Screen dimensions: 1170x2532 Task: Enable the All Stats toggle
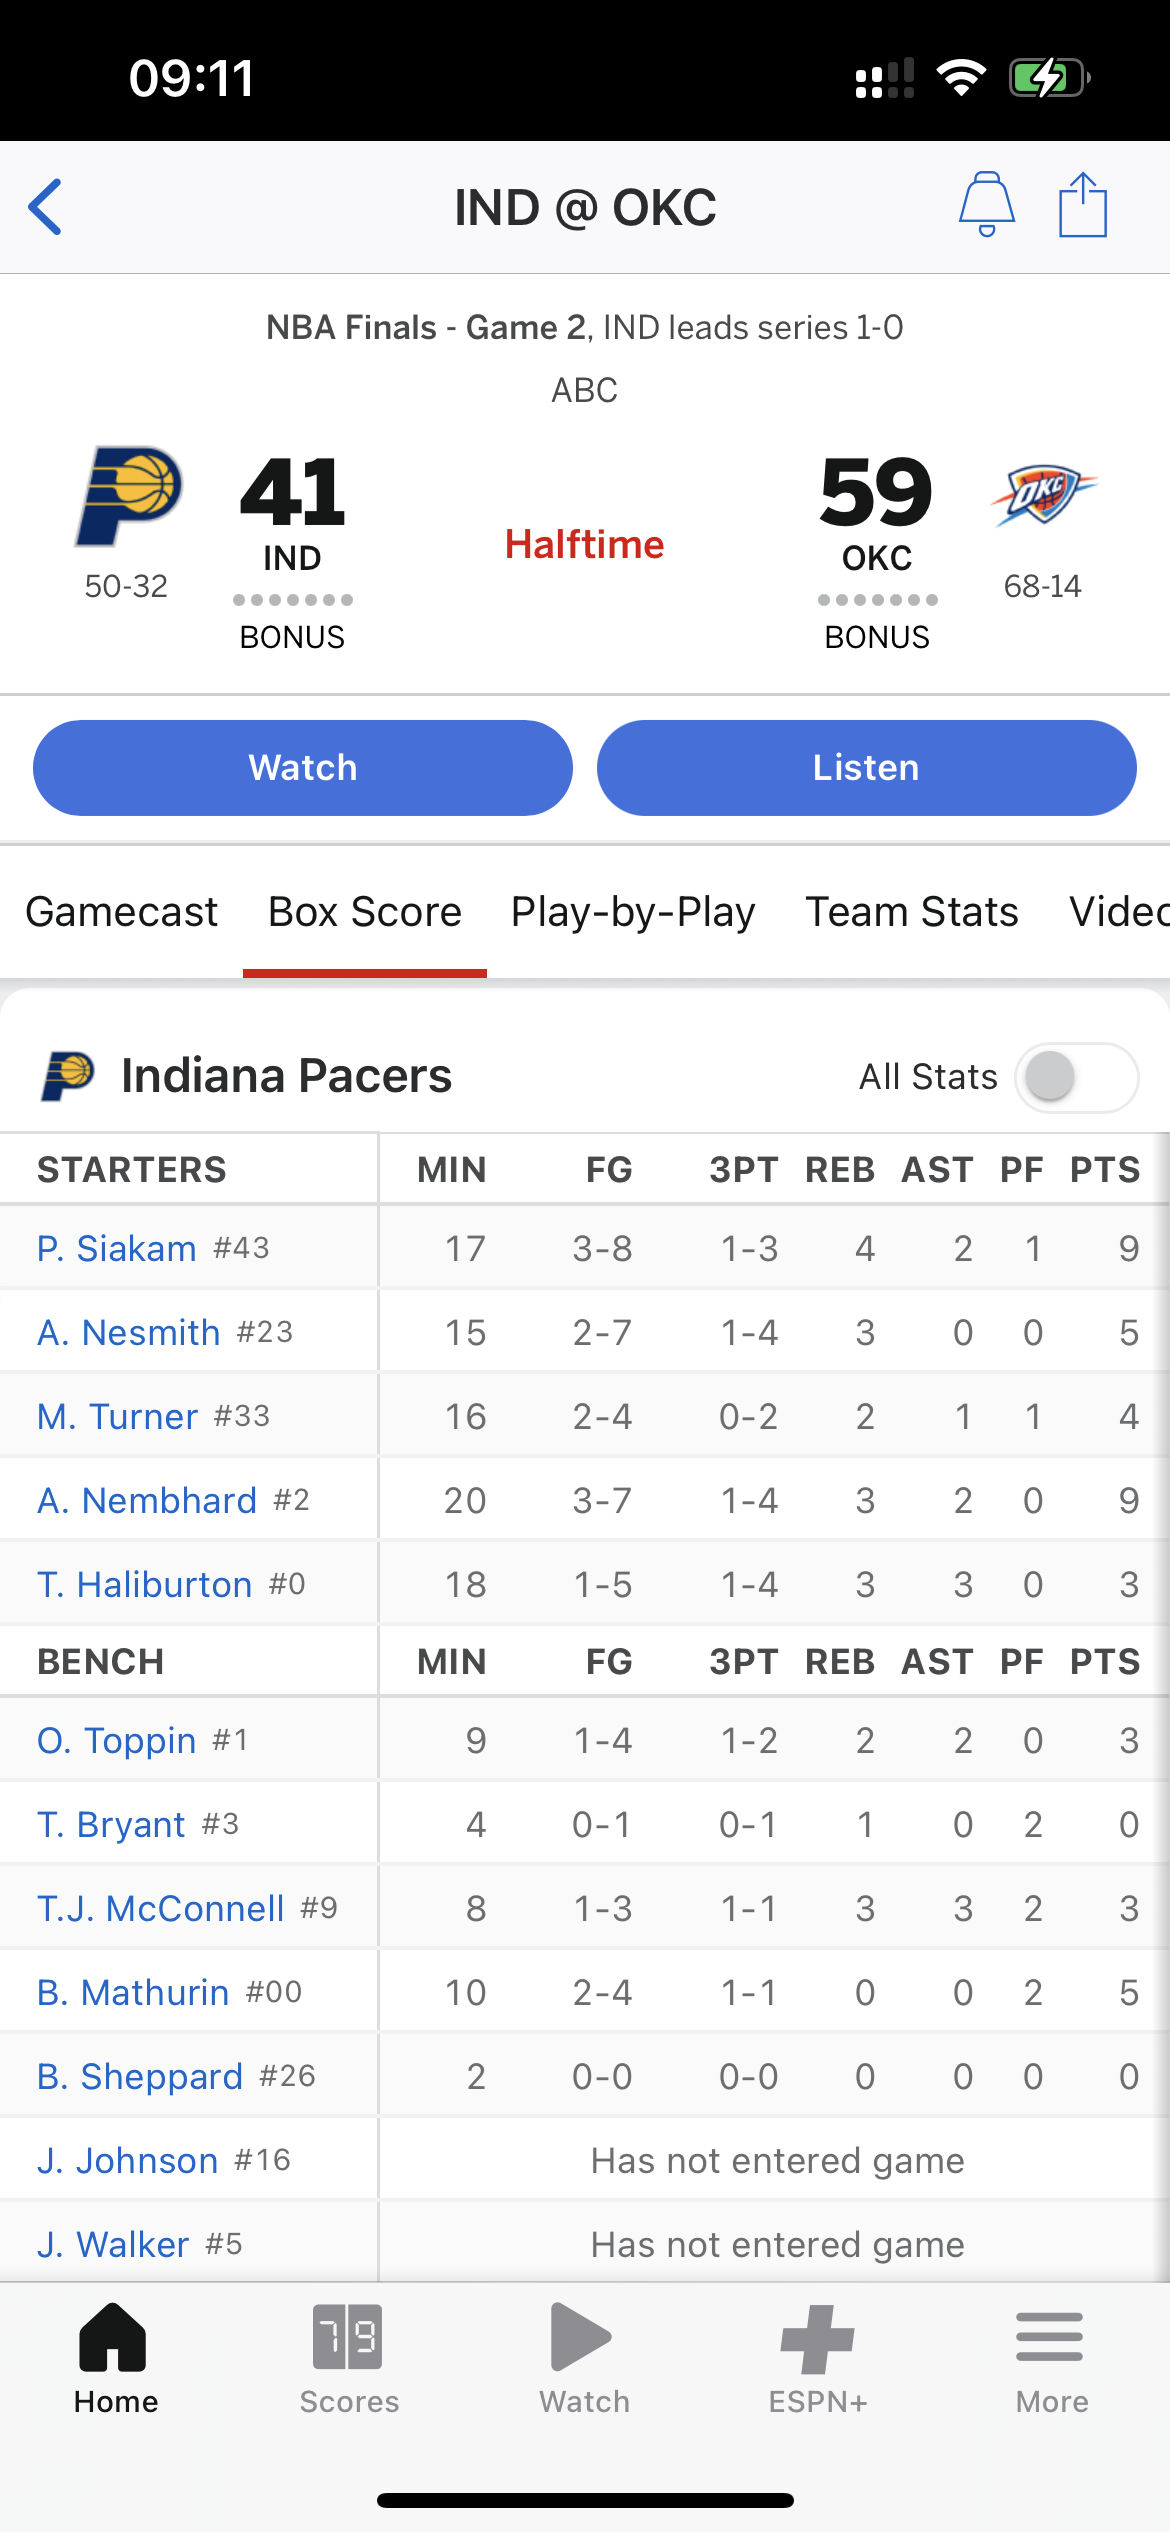click(1076, 1077)
